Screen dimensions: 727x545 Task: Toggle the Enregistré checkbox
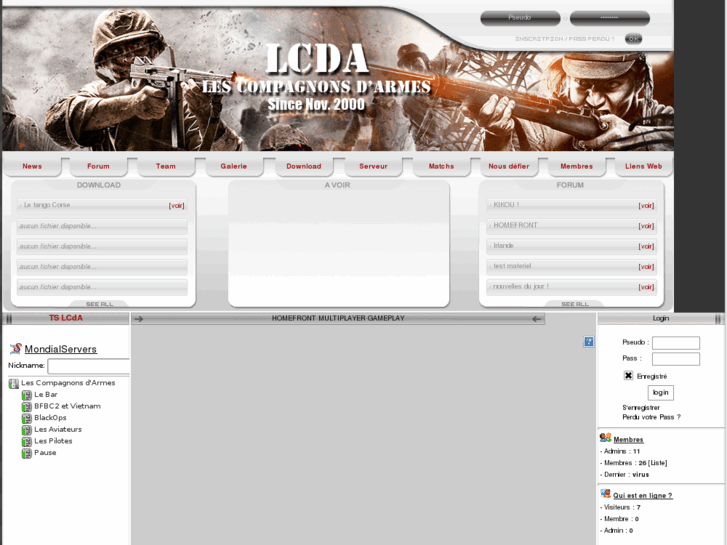pos(628,375)
